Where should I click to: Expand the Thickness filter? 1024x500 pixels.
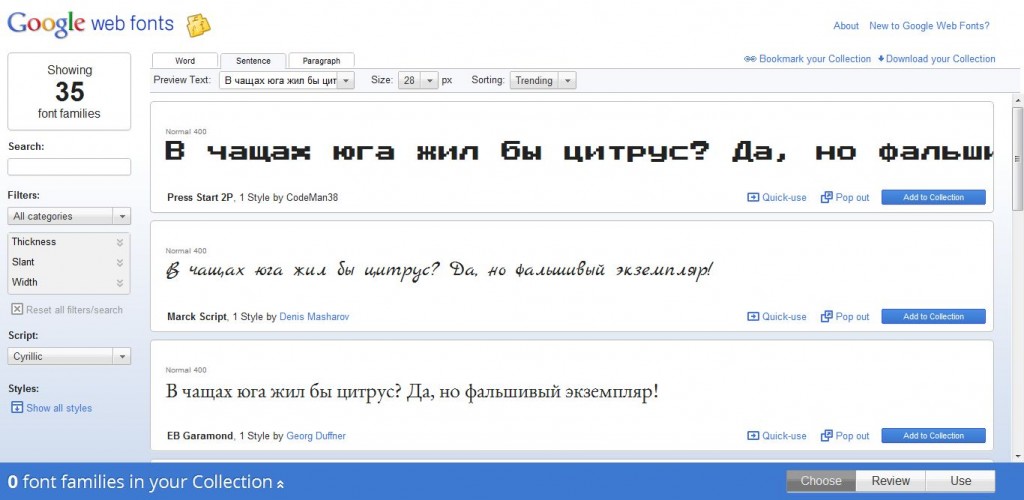click(120, 242)
